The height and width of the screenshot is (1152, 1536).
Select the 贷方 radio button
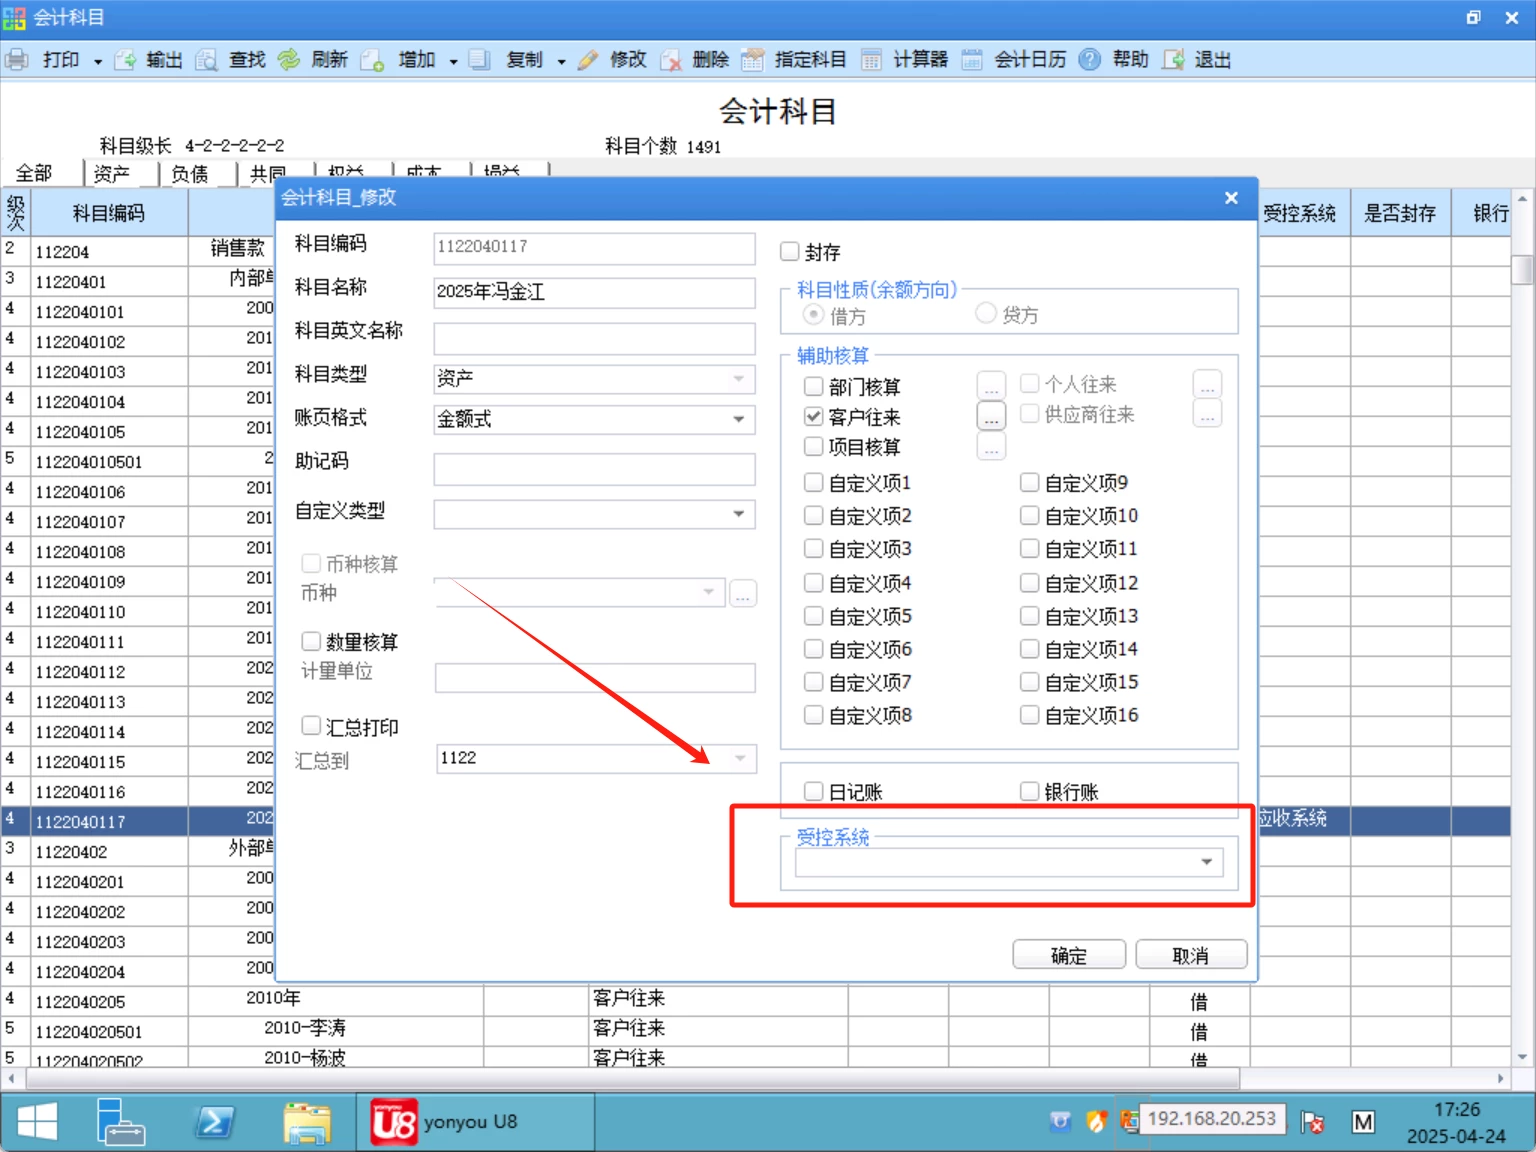pyautogui.click(x=986, y=314)
